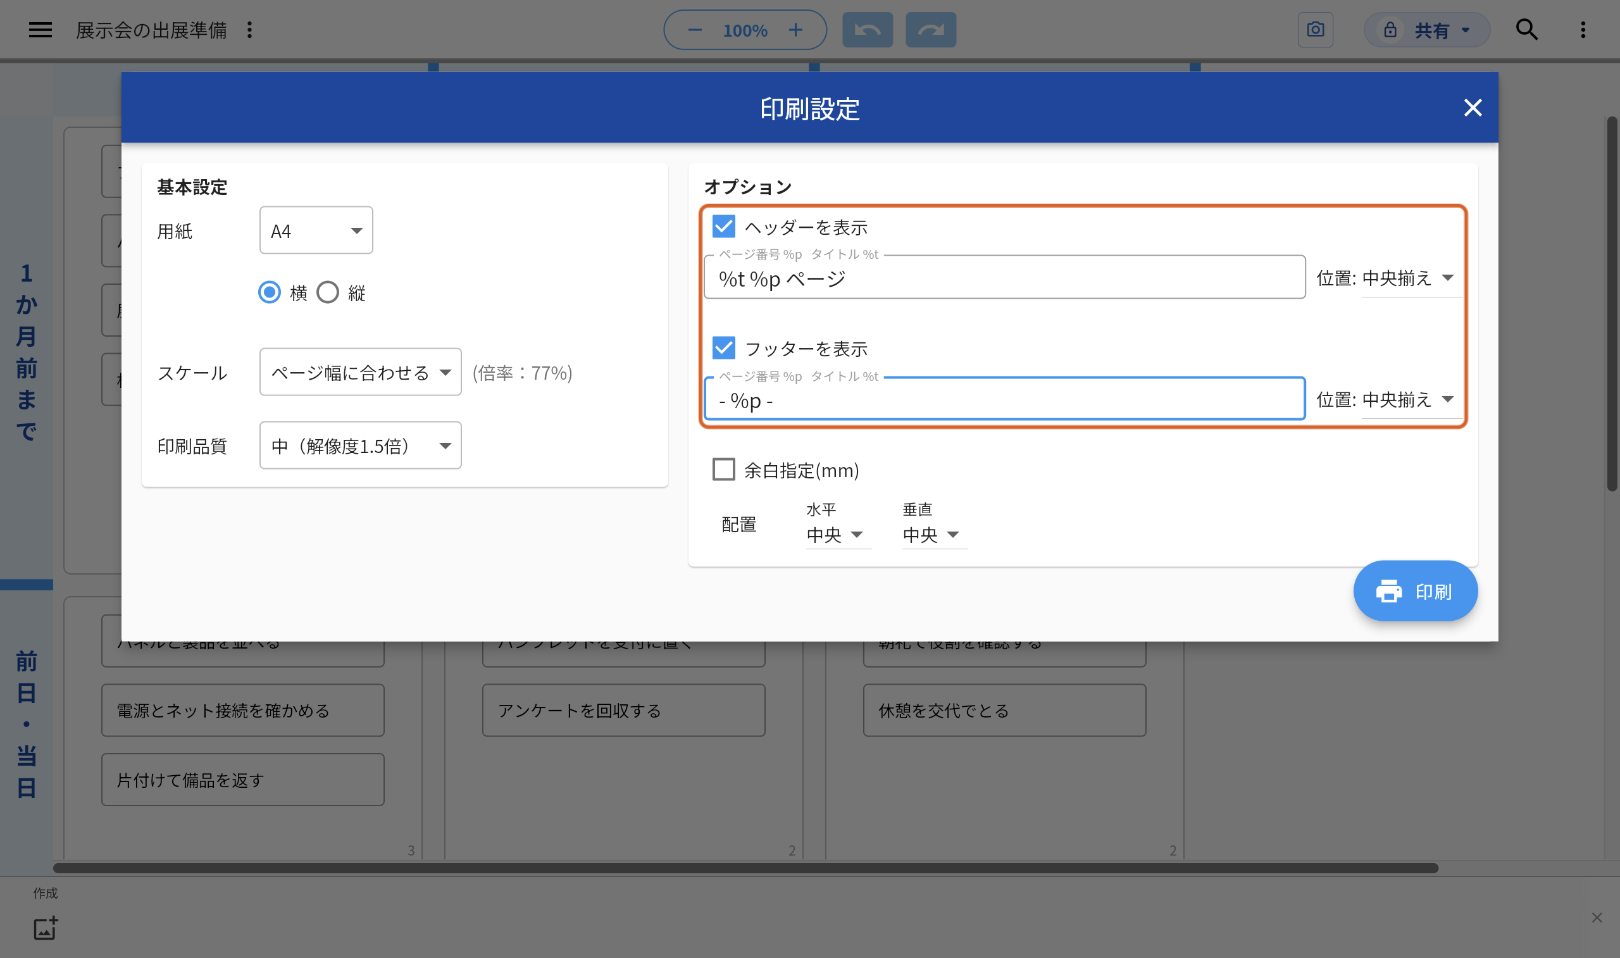This screenshot has width=1620, height=958.
Task: Click the アンケートを回収する card
Action: (x=624, y=710)
